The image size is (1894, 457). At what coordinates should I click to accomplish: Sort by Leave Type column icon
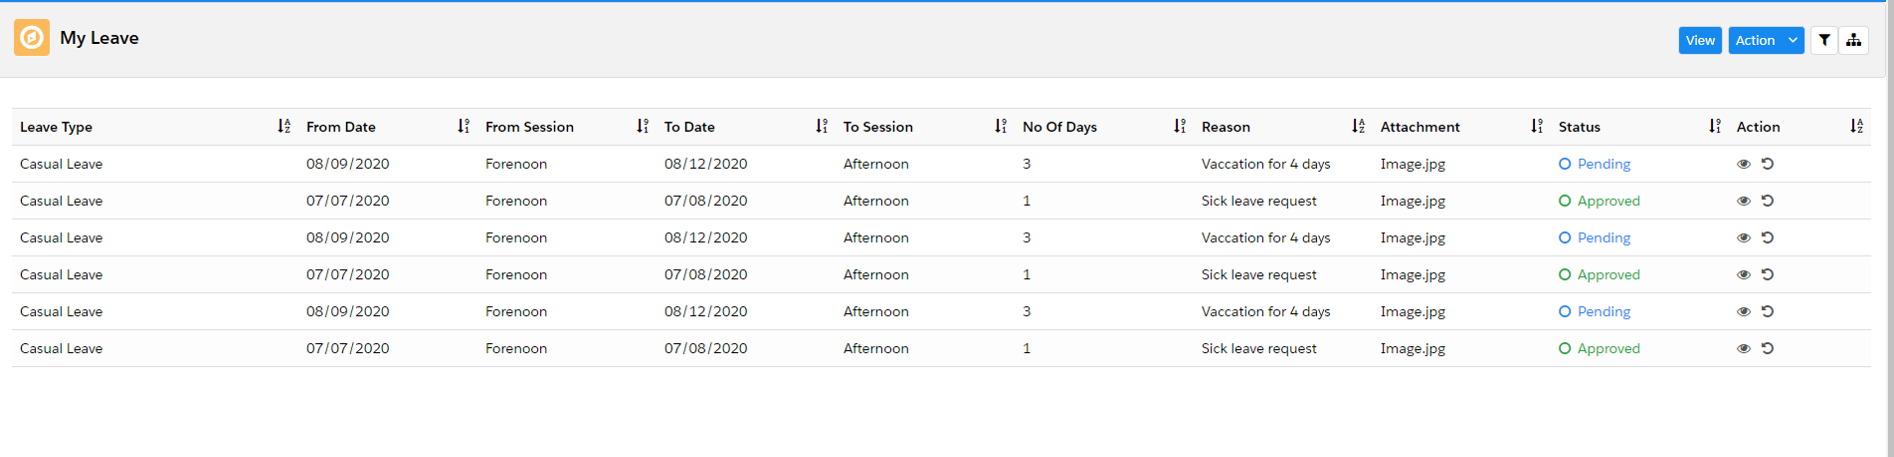(x=284, y=126)
